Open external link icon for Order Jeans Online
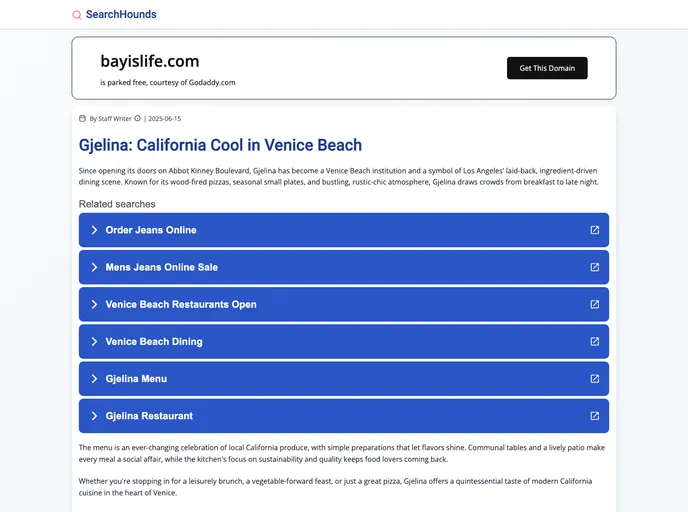 [595, 230]
